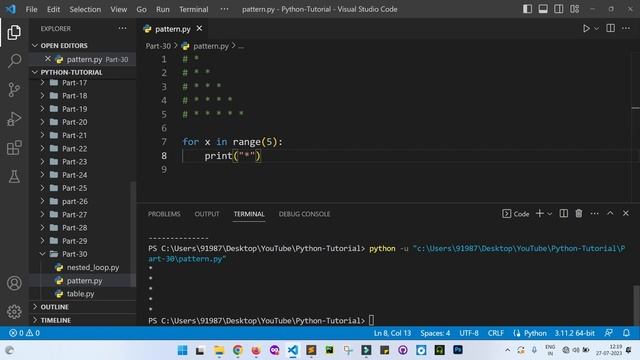The height and width of the screenshot is (360, 640).
Task: Change indentation via Spaces: 4
Action: 435,333
